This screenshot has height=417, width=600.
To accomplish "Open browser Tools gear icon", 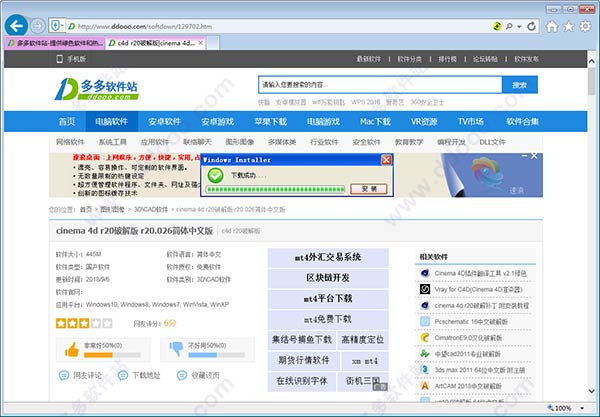I will [x=585, y=26].
